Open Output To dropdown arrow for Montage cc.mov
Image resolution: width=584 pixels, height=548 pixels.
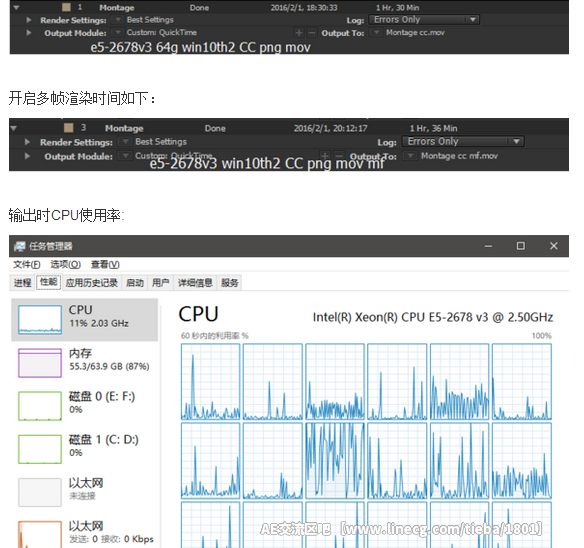[376, 33]
